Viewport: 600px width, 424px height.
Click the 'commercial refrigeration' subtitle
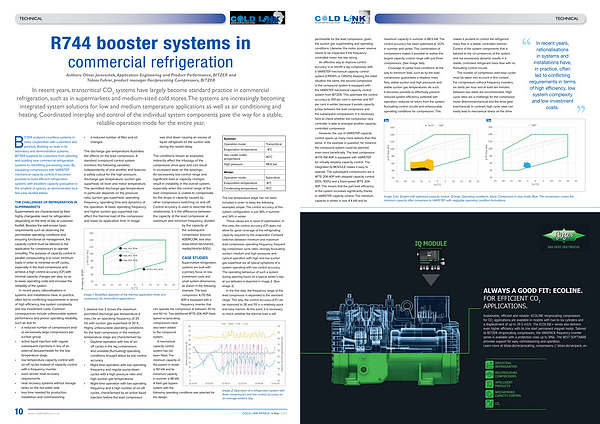150,62
